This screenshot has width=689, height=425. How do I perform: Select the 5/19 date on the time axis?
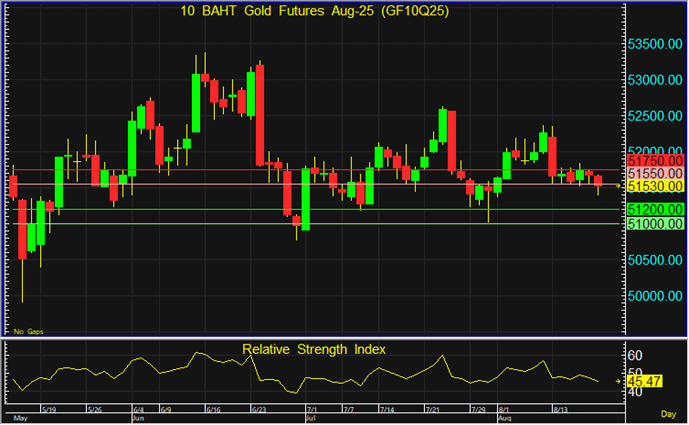coord(50,409)
